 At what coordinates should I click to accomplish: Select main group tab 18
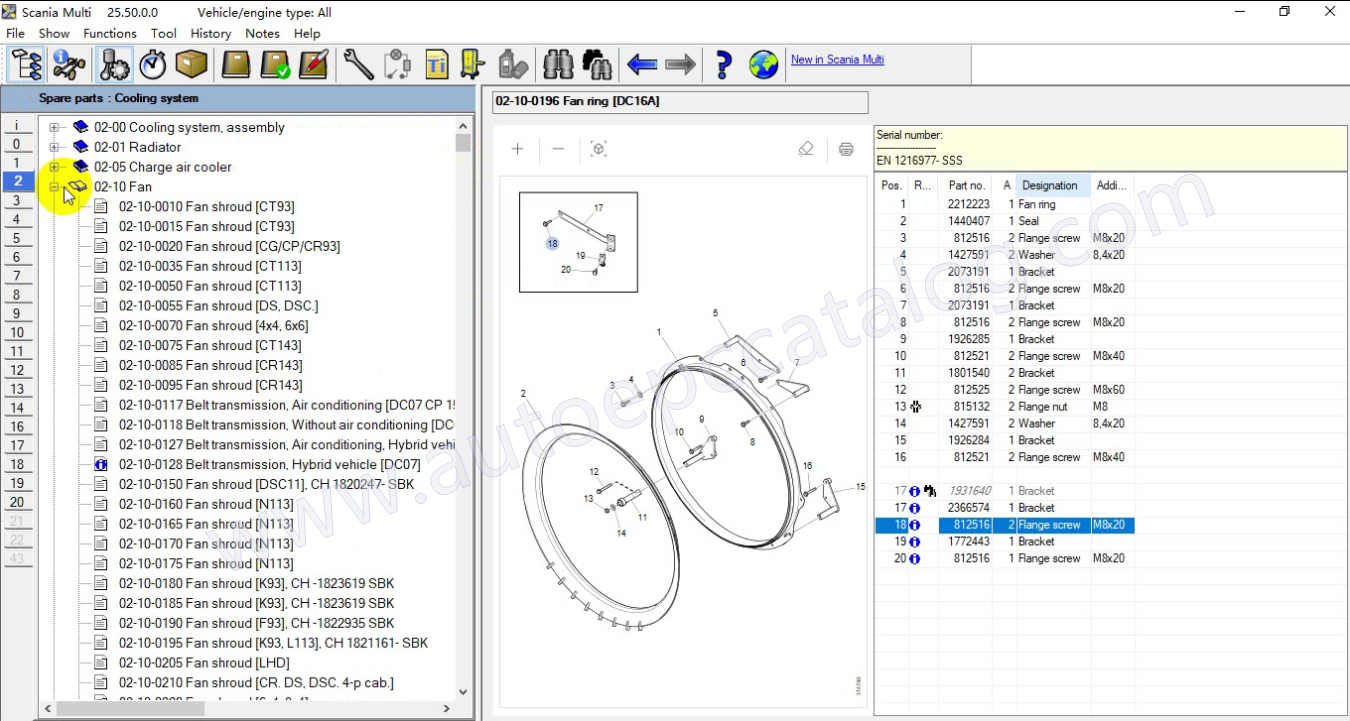coord(16,464)
